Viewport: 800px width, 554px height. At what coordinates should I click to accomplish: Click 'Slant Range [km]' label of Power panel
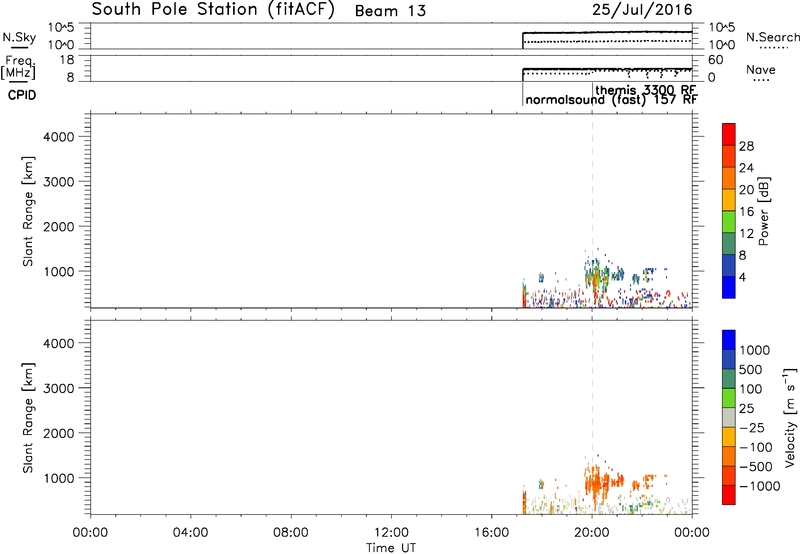coord(28,211)
